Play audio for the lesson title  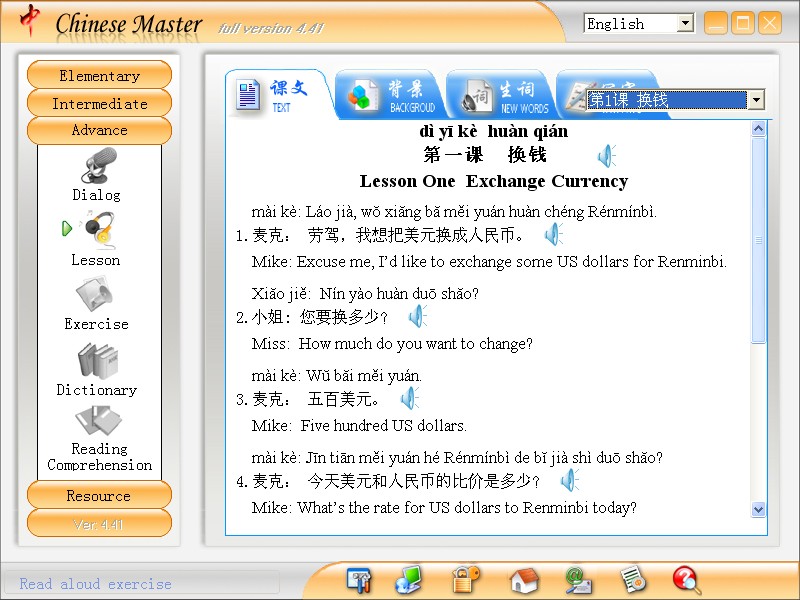pyautogui.click(x=607, y=156)
